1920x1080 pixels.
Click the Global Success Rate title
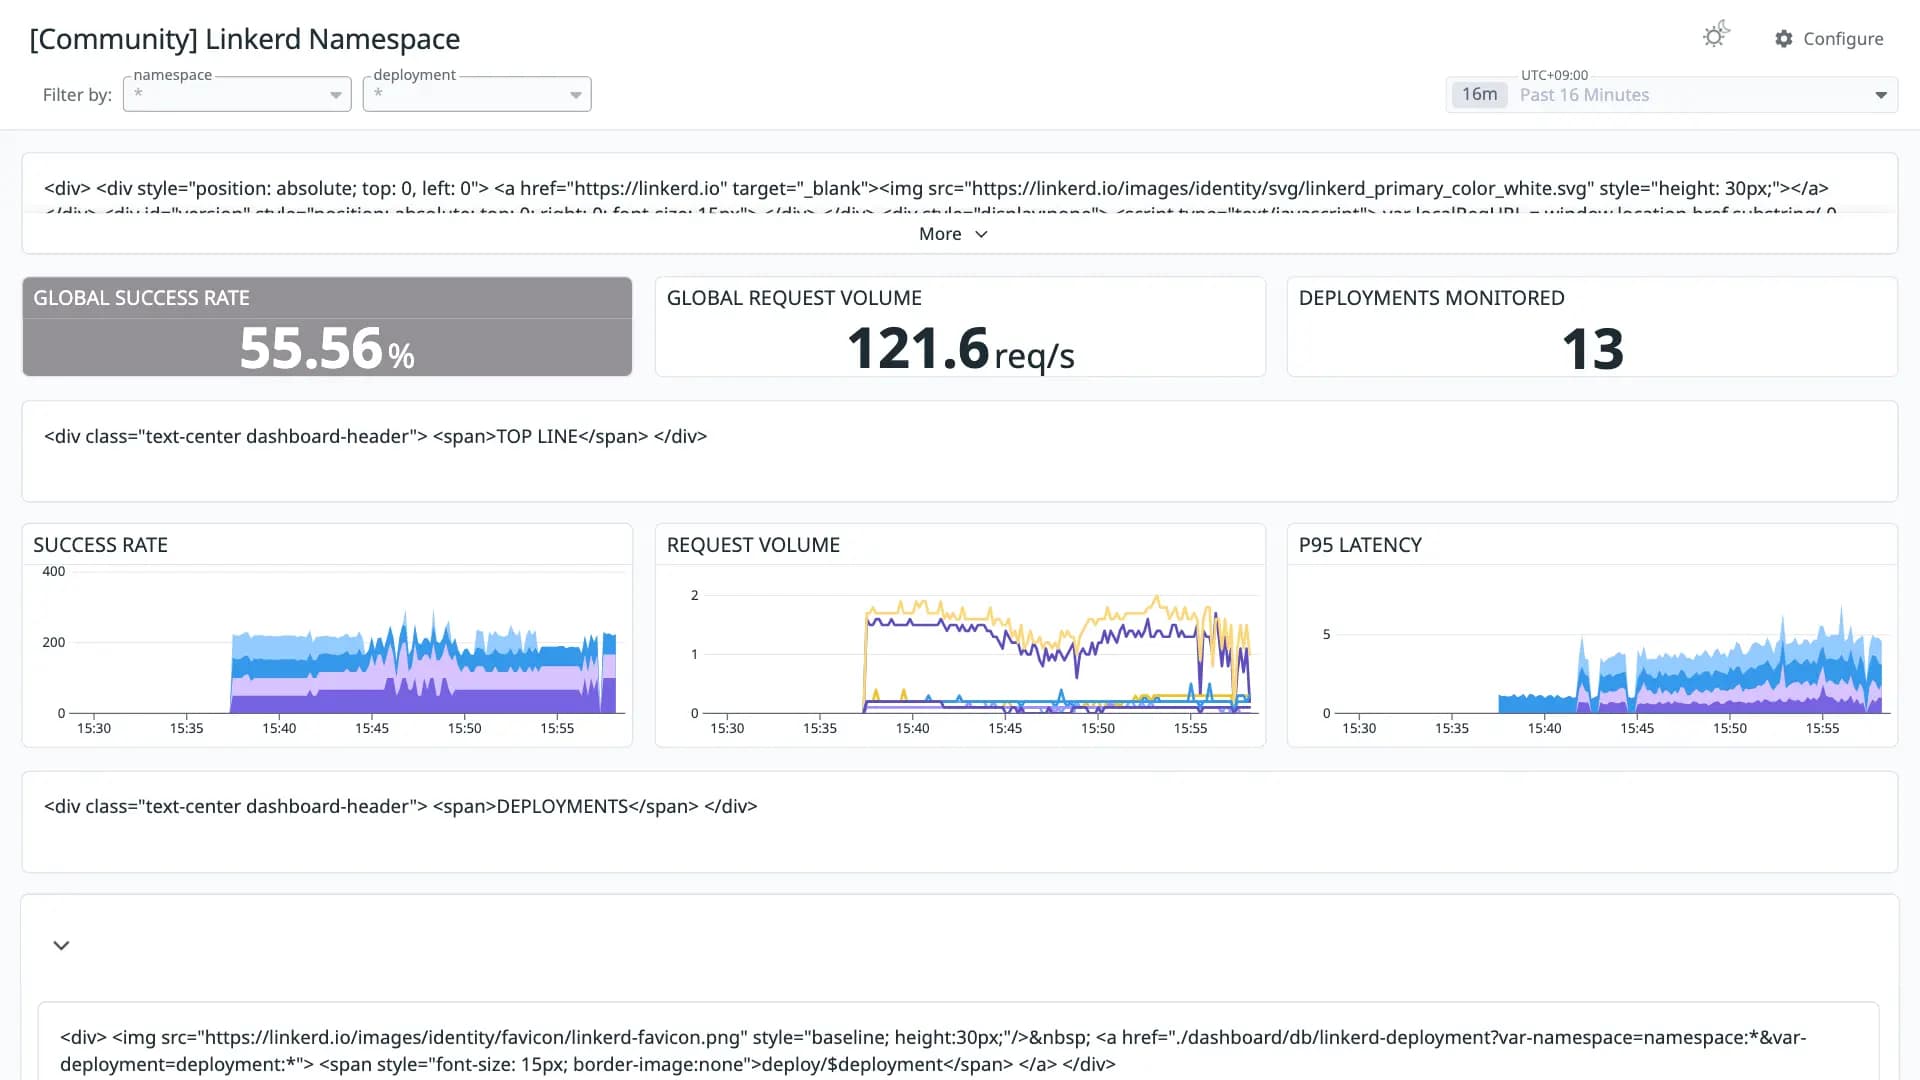point(141,298)
